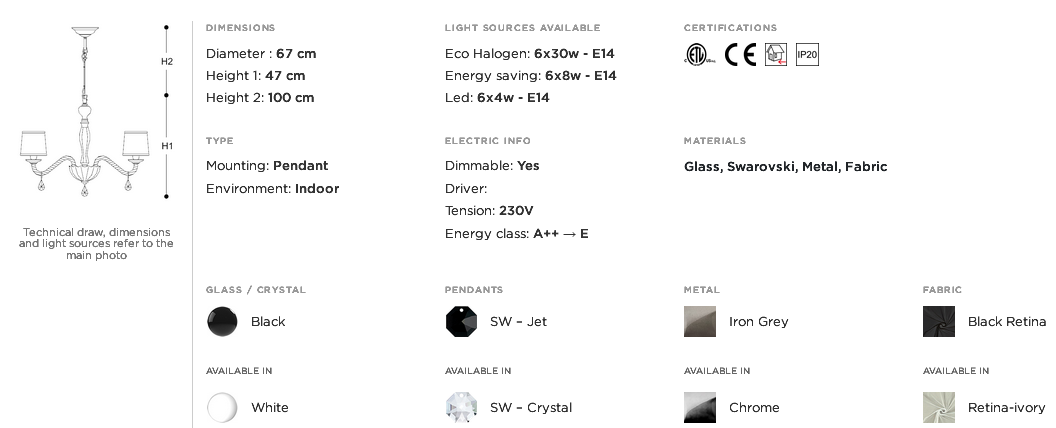Choose the SW – Jet pendant icon
This screenshot has height=428, width=1056.
tap(461, 322)
